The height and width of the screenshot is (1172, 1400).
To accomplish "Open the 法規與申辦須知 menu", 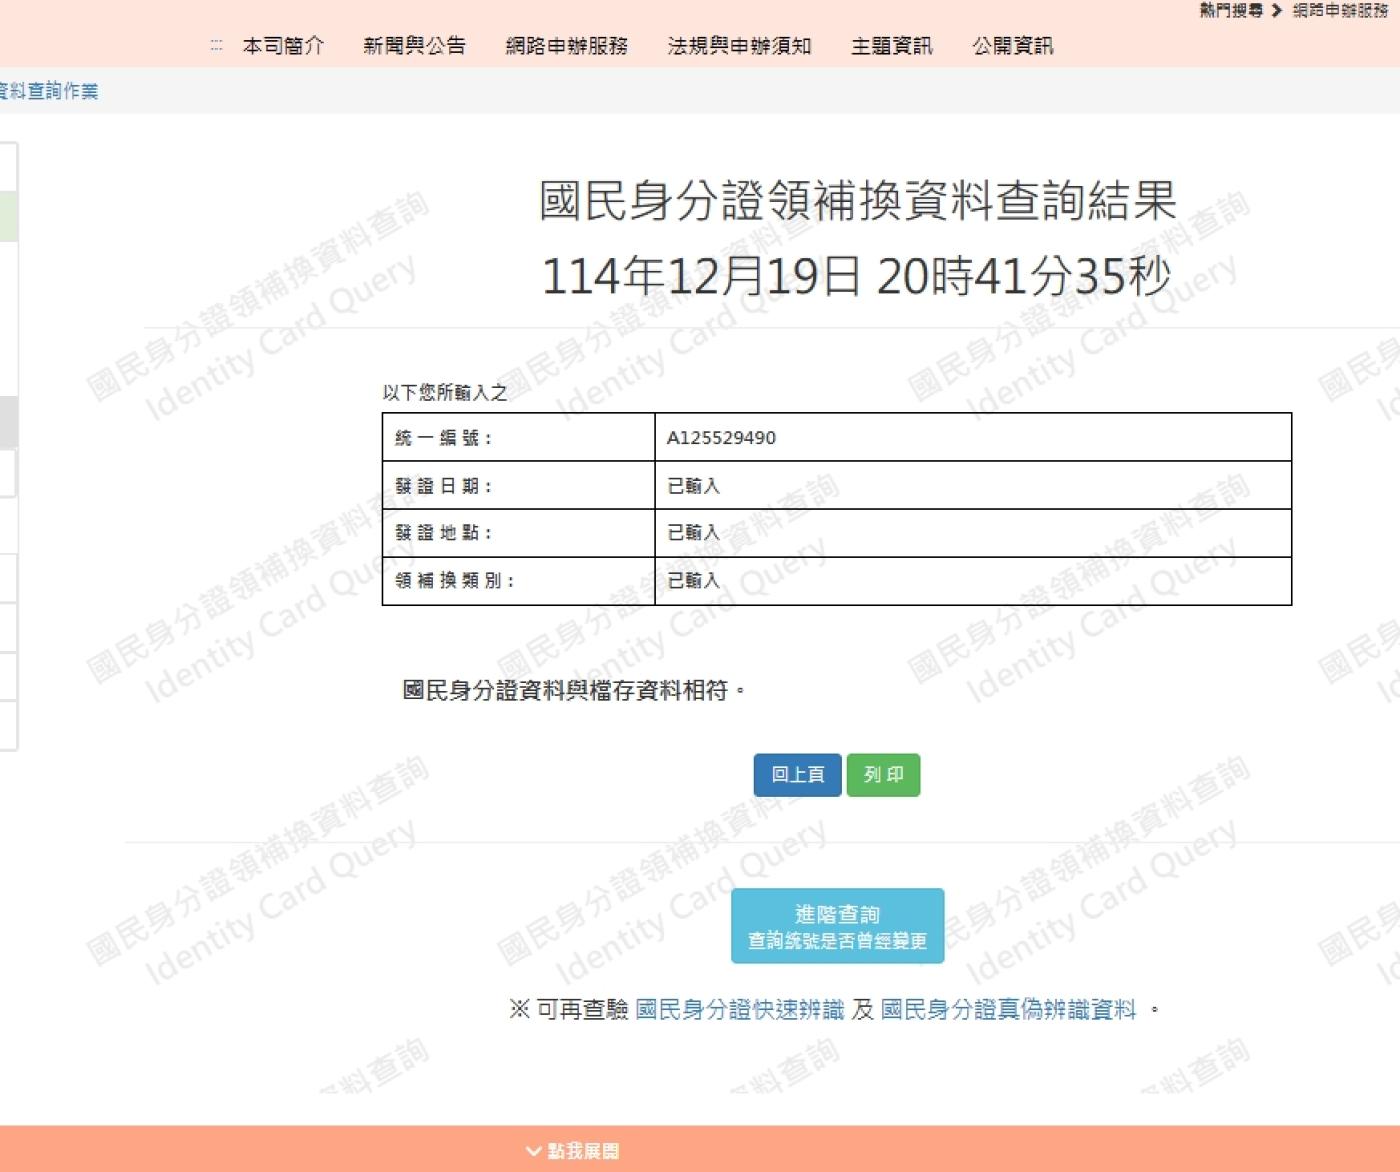I will click(739, 46).
